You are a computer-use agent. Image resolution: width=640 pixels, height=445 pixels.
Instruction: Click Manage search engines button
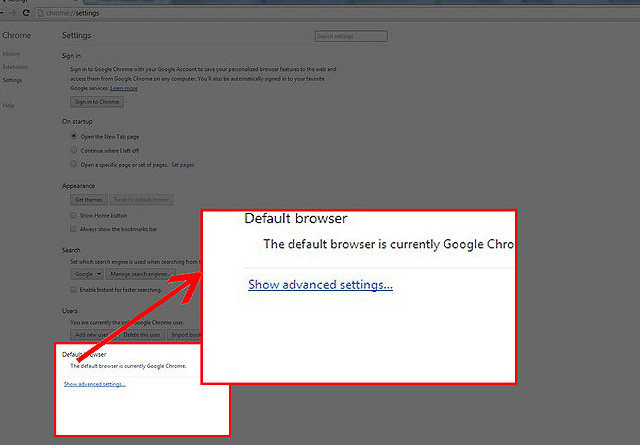140,274
